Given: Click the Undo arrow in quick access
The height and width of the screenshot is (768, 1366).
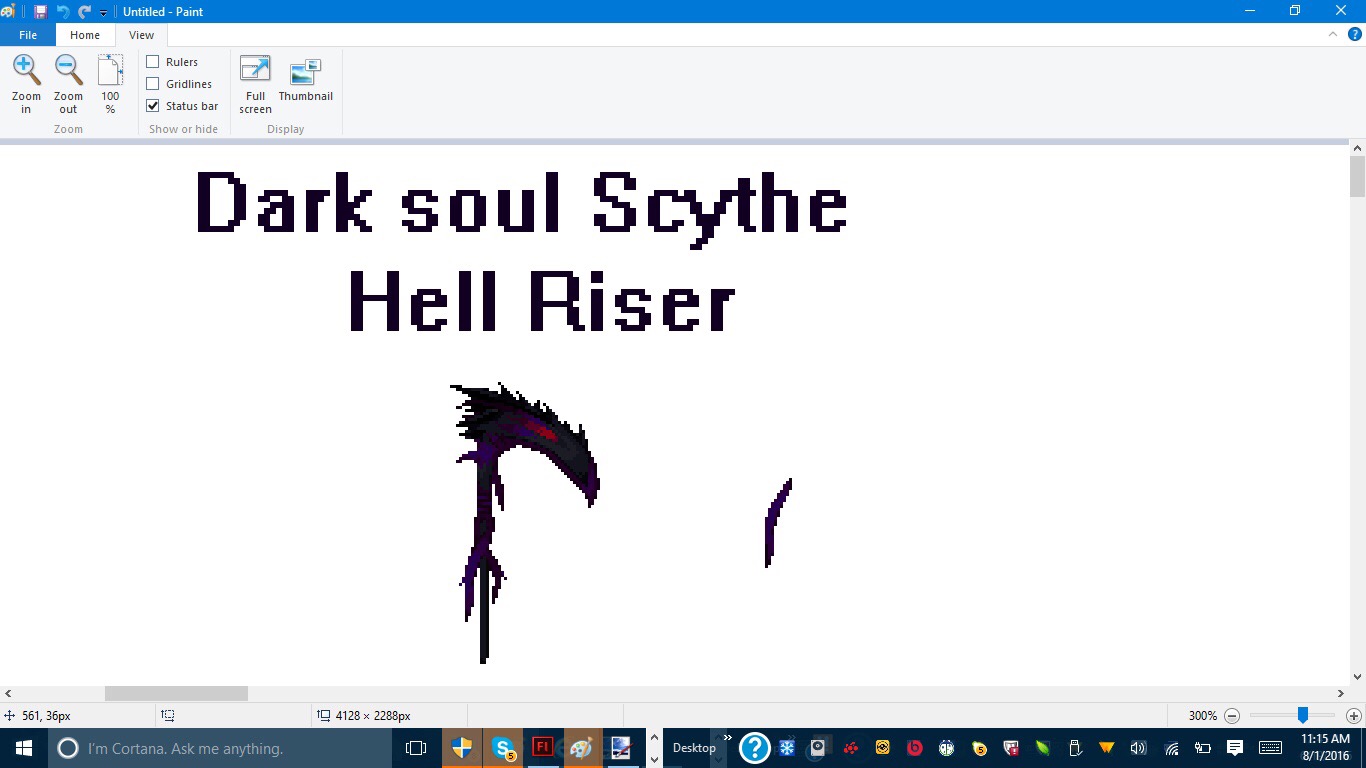Looking at the screenshot, I should [x=63, y=12].
